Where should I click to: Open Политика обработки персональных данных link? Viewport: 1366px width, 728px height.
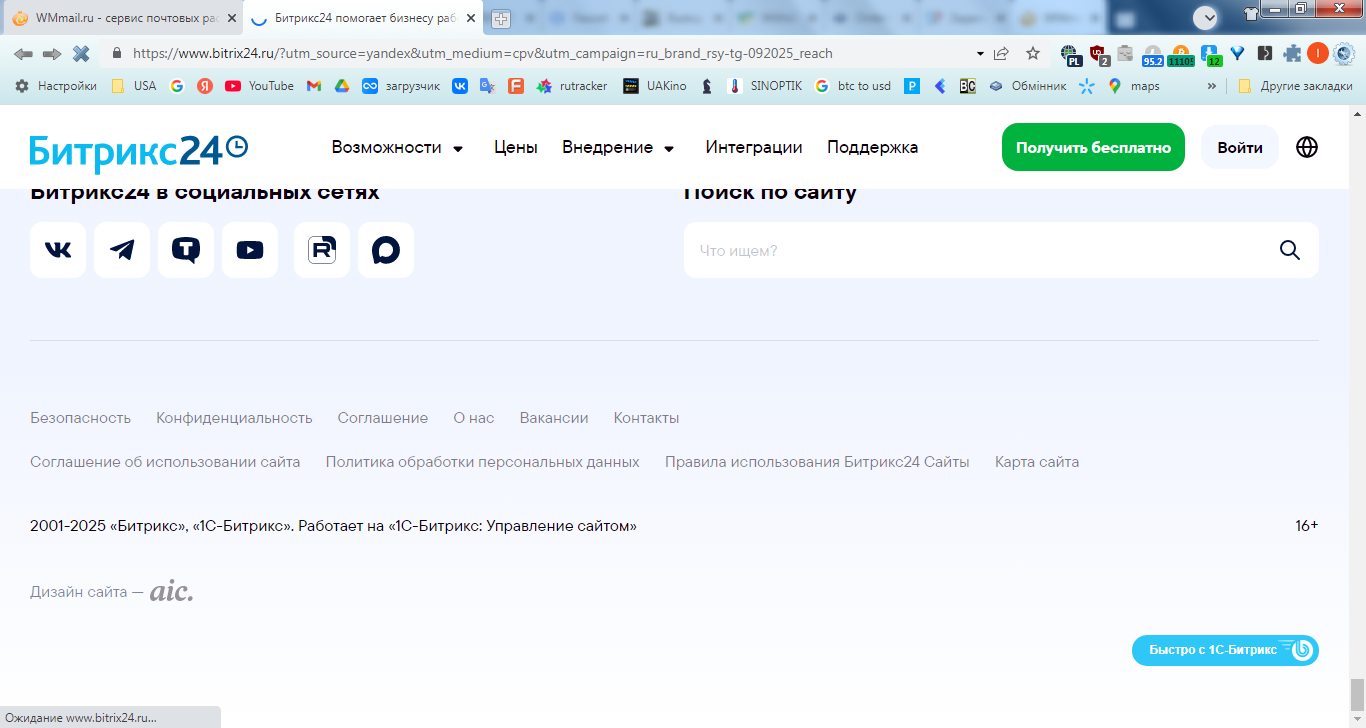[x=483, y=462]
